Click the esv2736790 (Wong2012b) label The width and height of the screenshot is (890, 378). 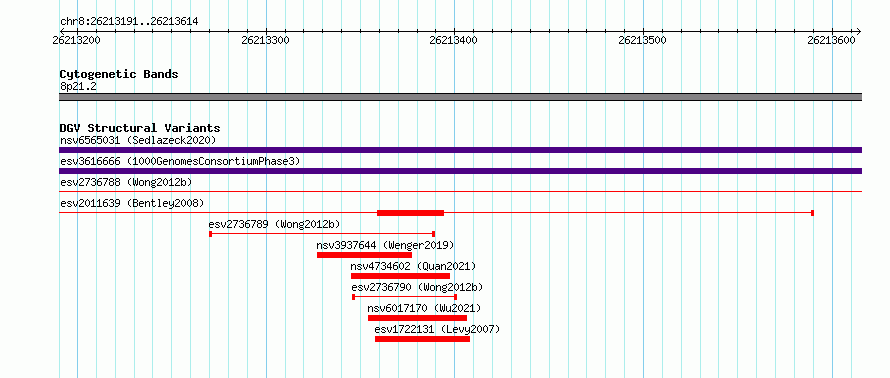(418, 287)
